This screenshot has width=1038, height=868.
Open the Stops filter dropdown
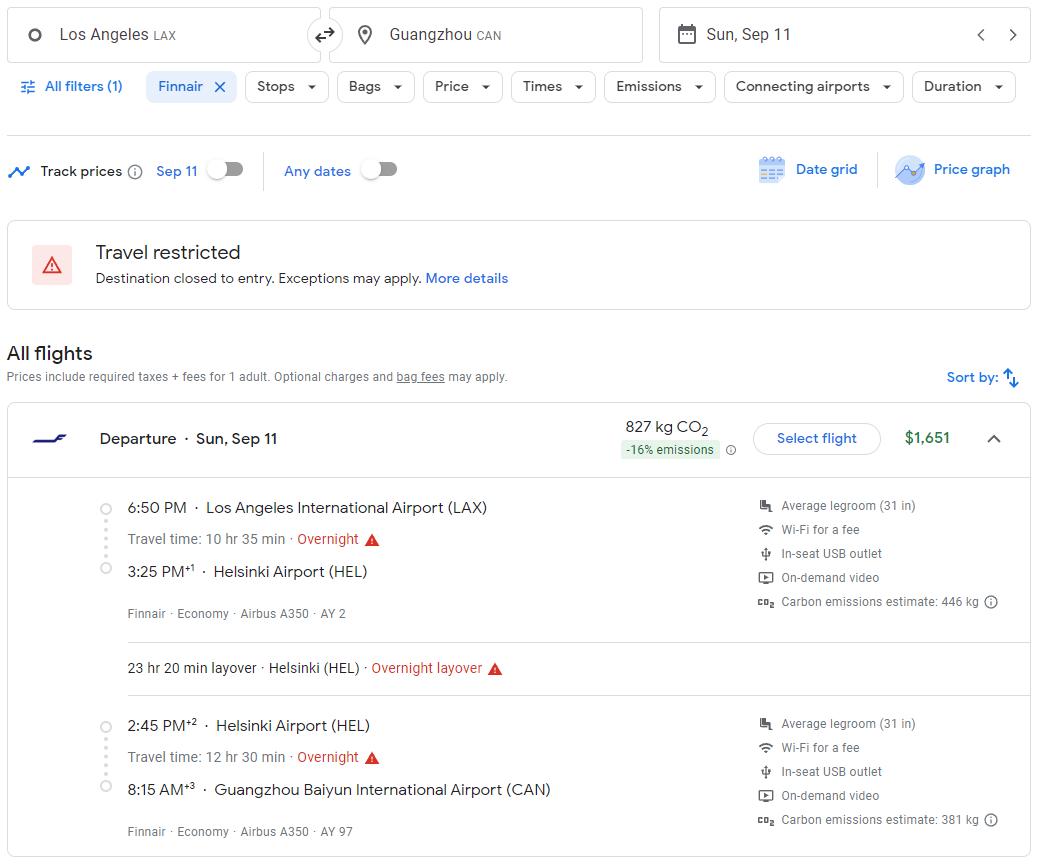(x=286, y=87)
